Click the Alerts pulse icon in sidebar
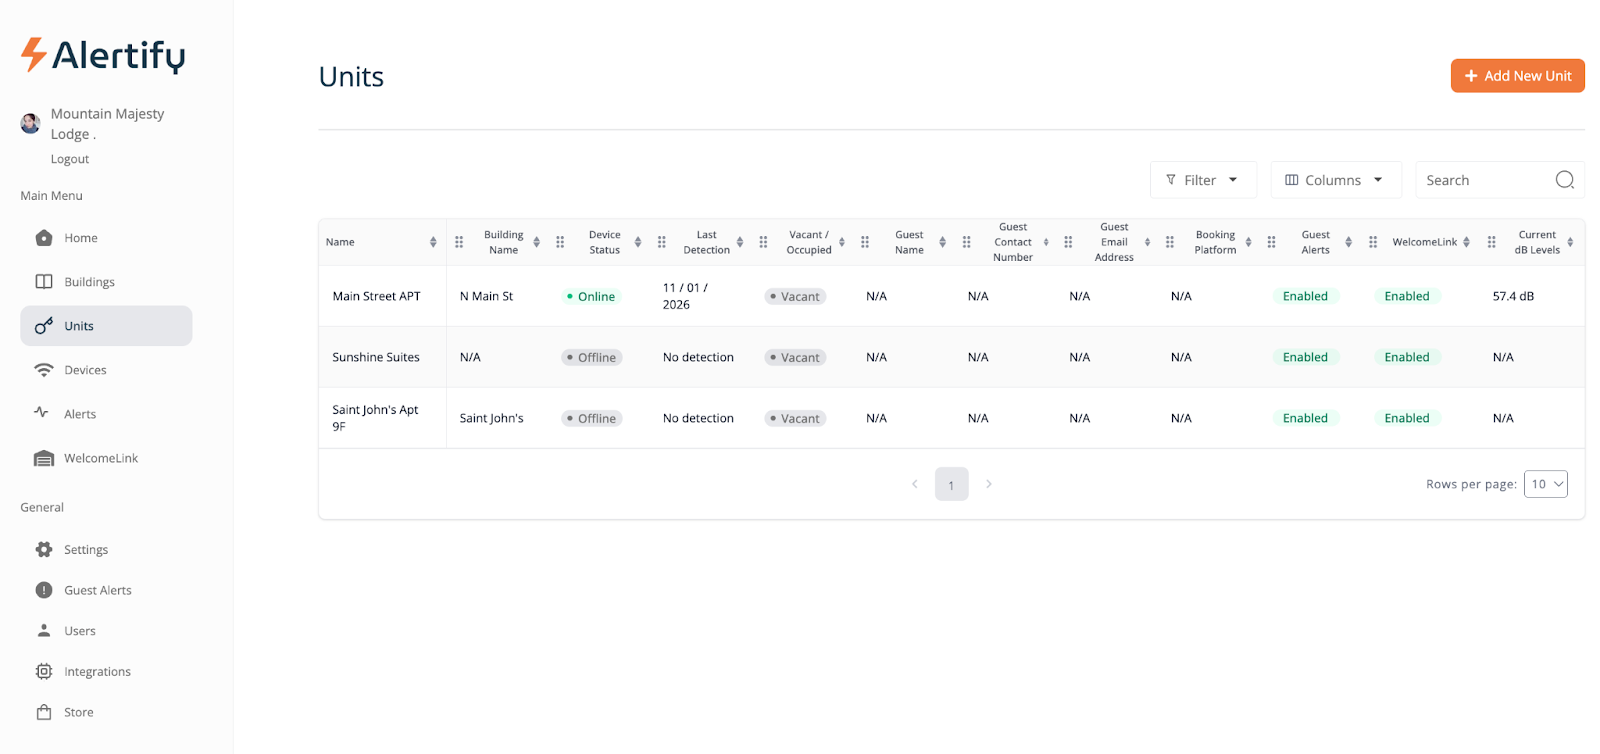 pos(42,413)
